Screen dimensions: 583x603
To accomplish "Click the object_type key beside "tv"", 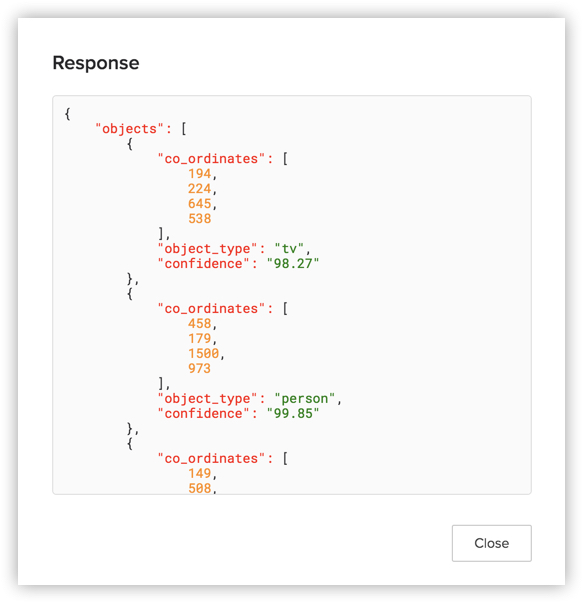I will pyautogui.click(x=207, y=249).
